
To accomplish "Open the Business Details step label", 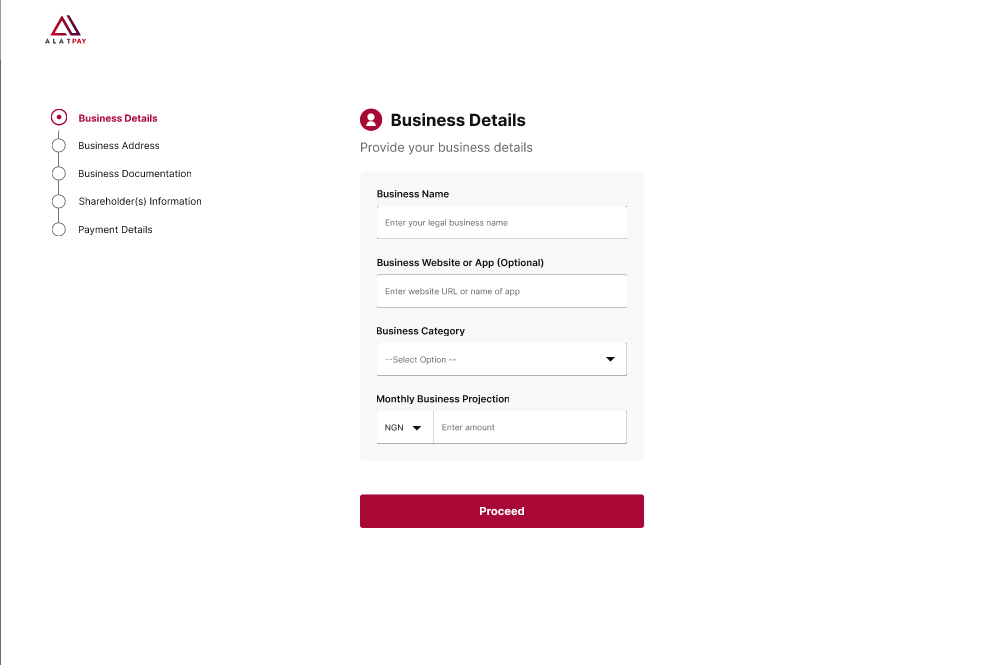I will tap(118, 118).
